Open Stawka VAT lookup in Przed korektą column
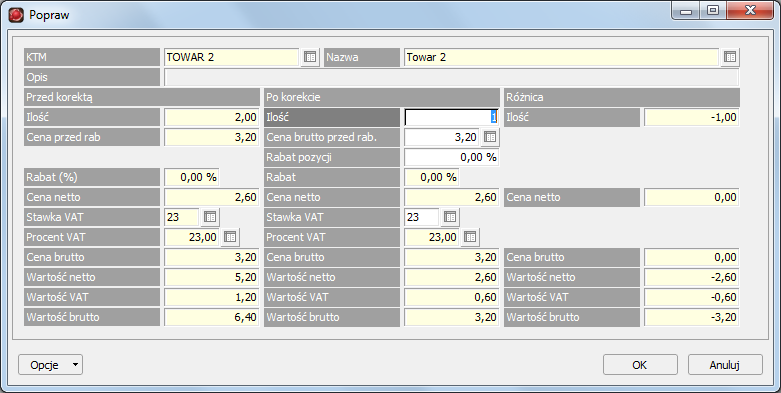781x393 pixels. point(210,217)
